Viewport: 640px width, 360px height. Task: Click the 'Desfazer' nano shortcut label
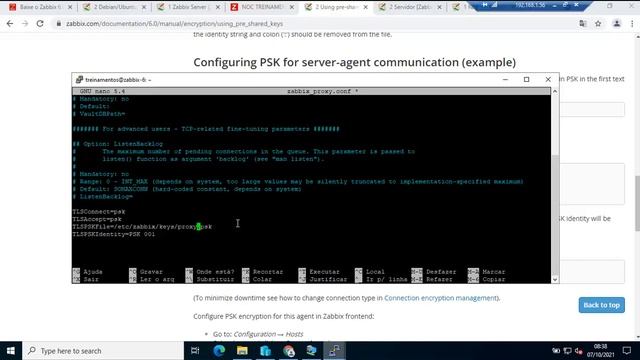[441, 272]
